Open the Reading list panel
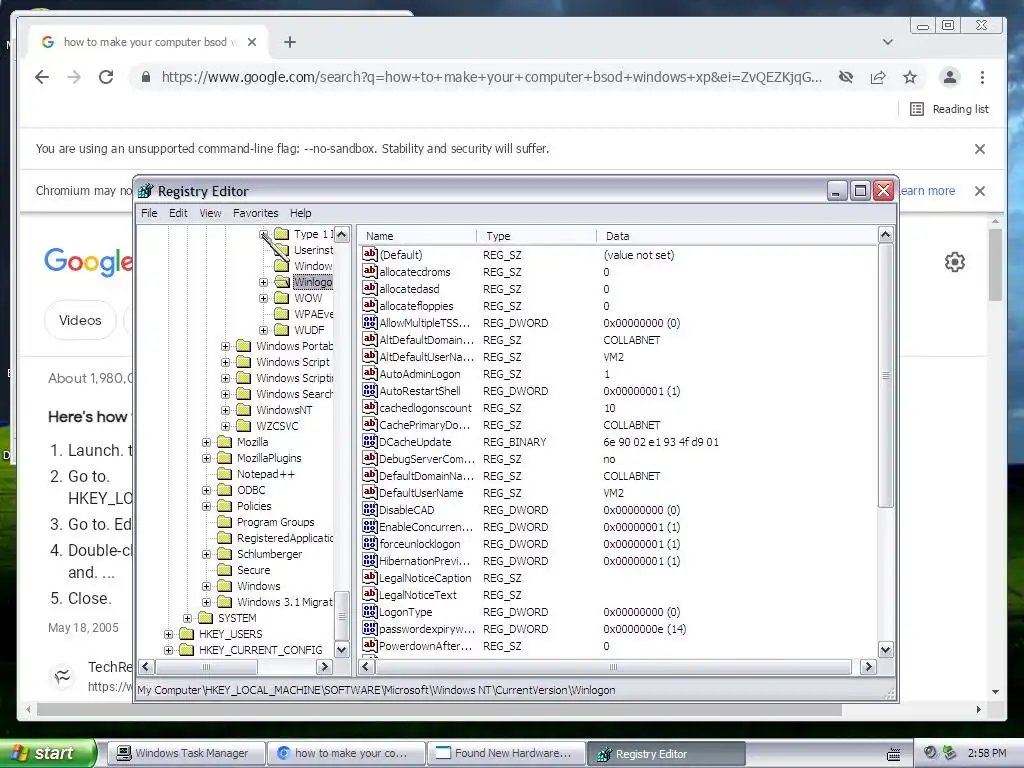Screen dimensions: 1024x768 [950, 109]
